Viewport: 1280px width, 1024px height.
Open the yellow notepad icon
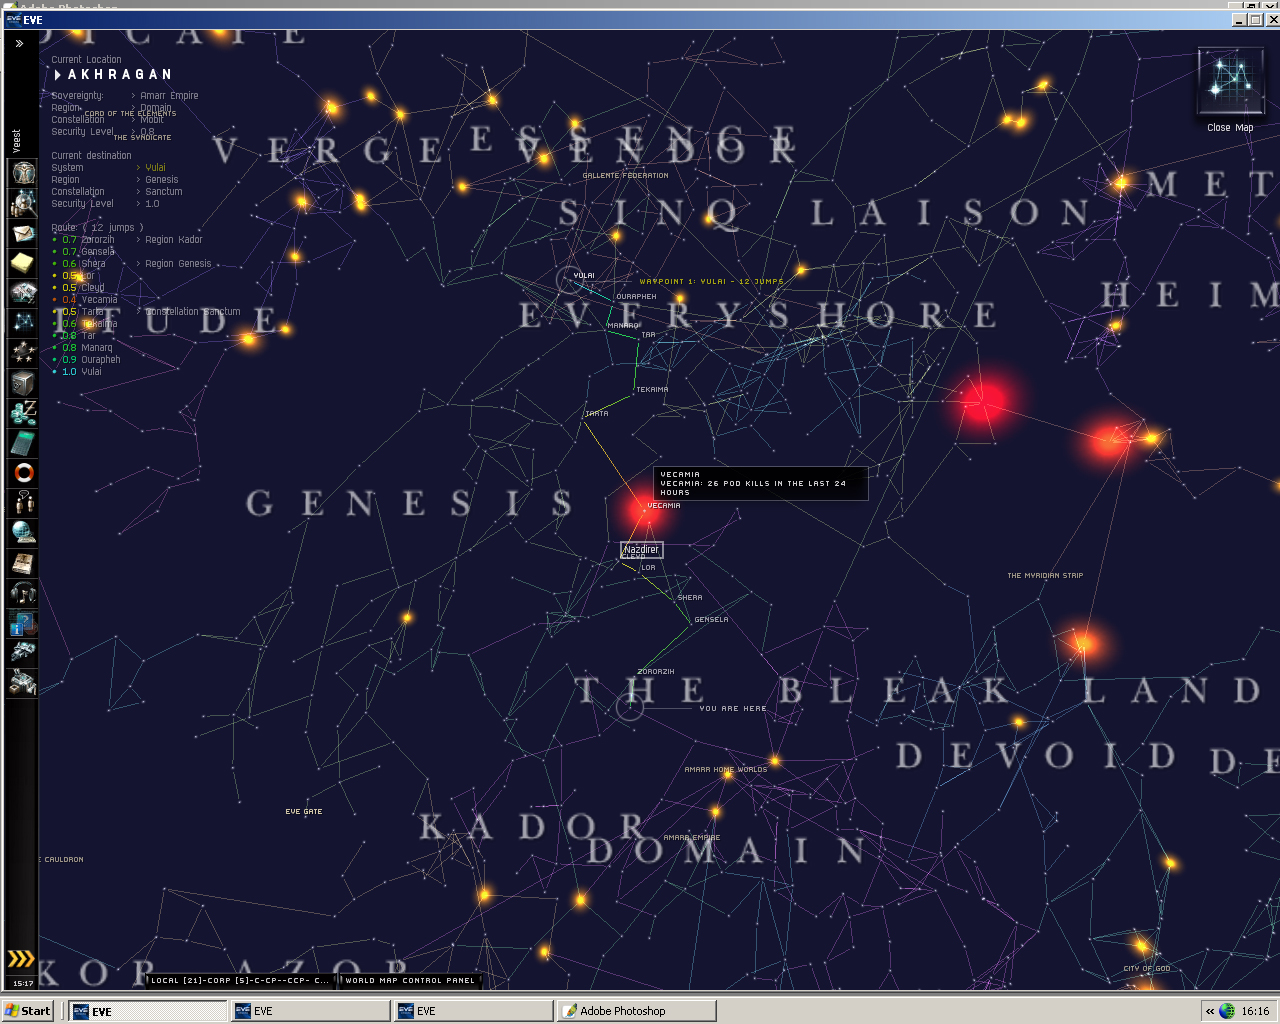coord(23,263)
